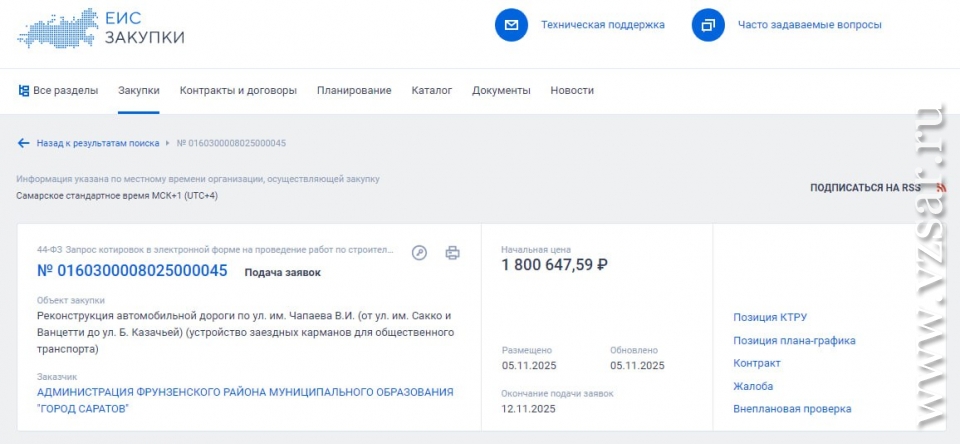The image size is (960, 444).
Task: Select the Планирование menu item
Action: [x=354, y=91]
